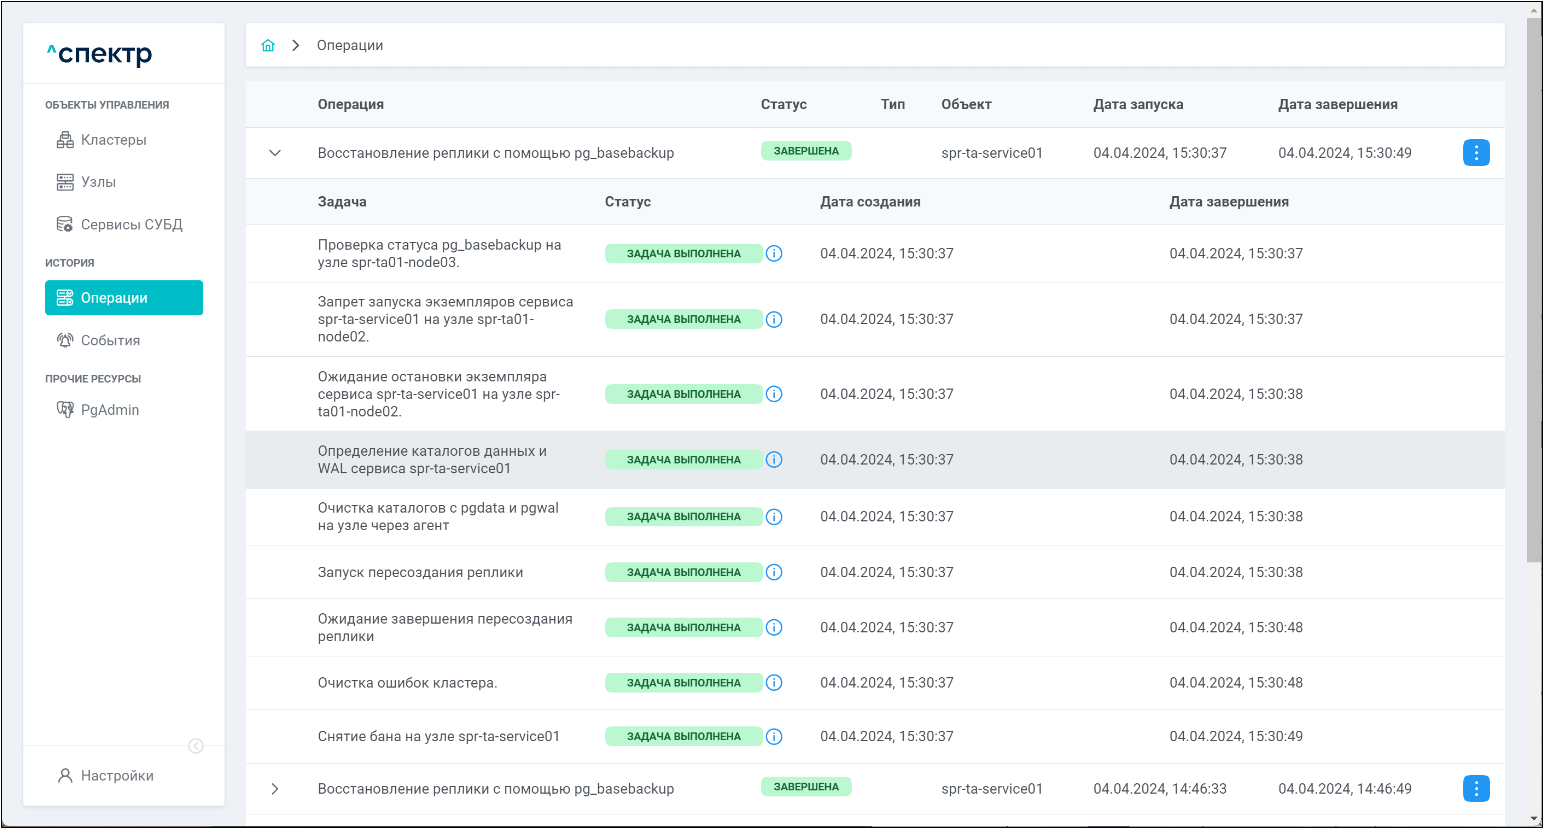Open PgAdmin resource link
The width and height of the screenshot is (1543, 829).
pos(109,410)
